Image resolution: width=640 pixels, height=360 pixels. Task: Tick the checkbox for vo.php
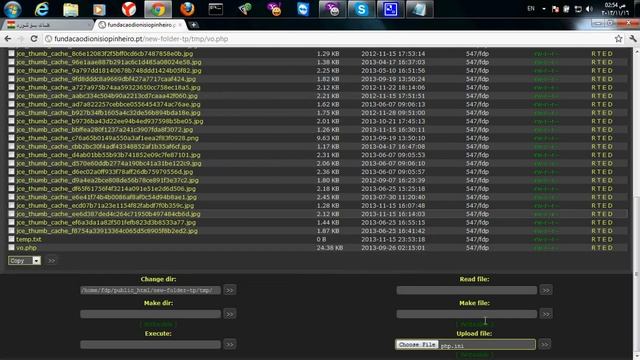coord(11,247)
